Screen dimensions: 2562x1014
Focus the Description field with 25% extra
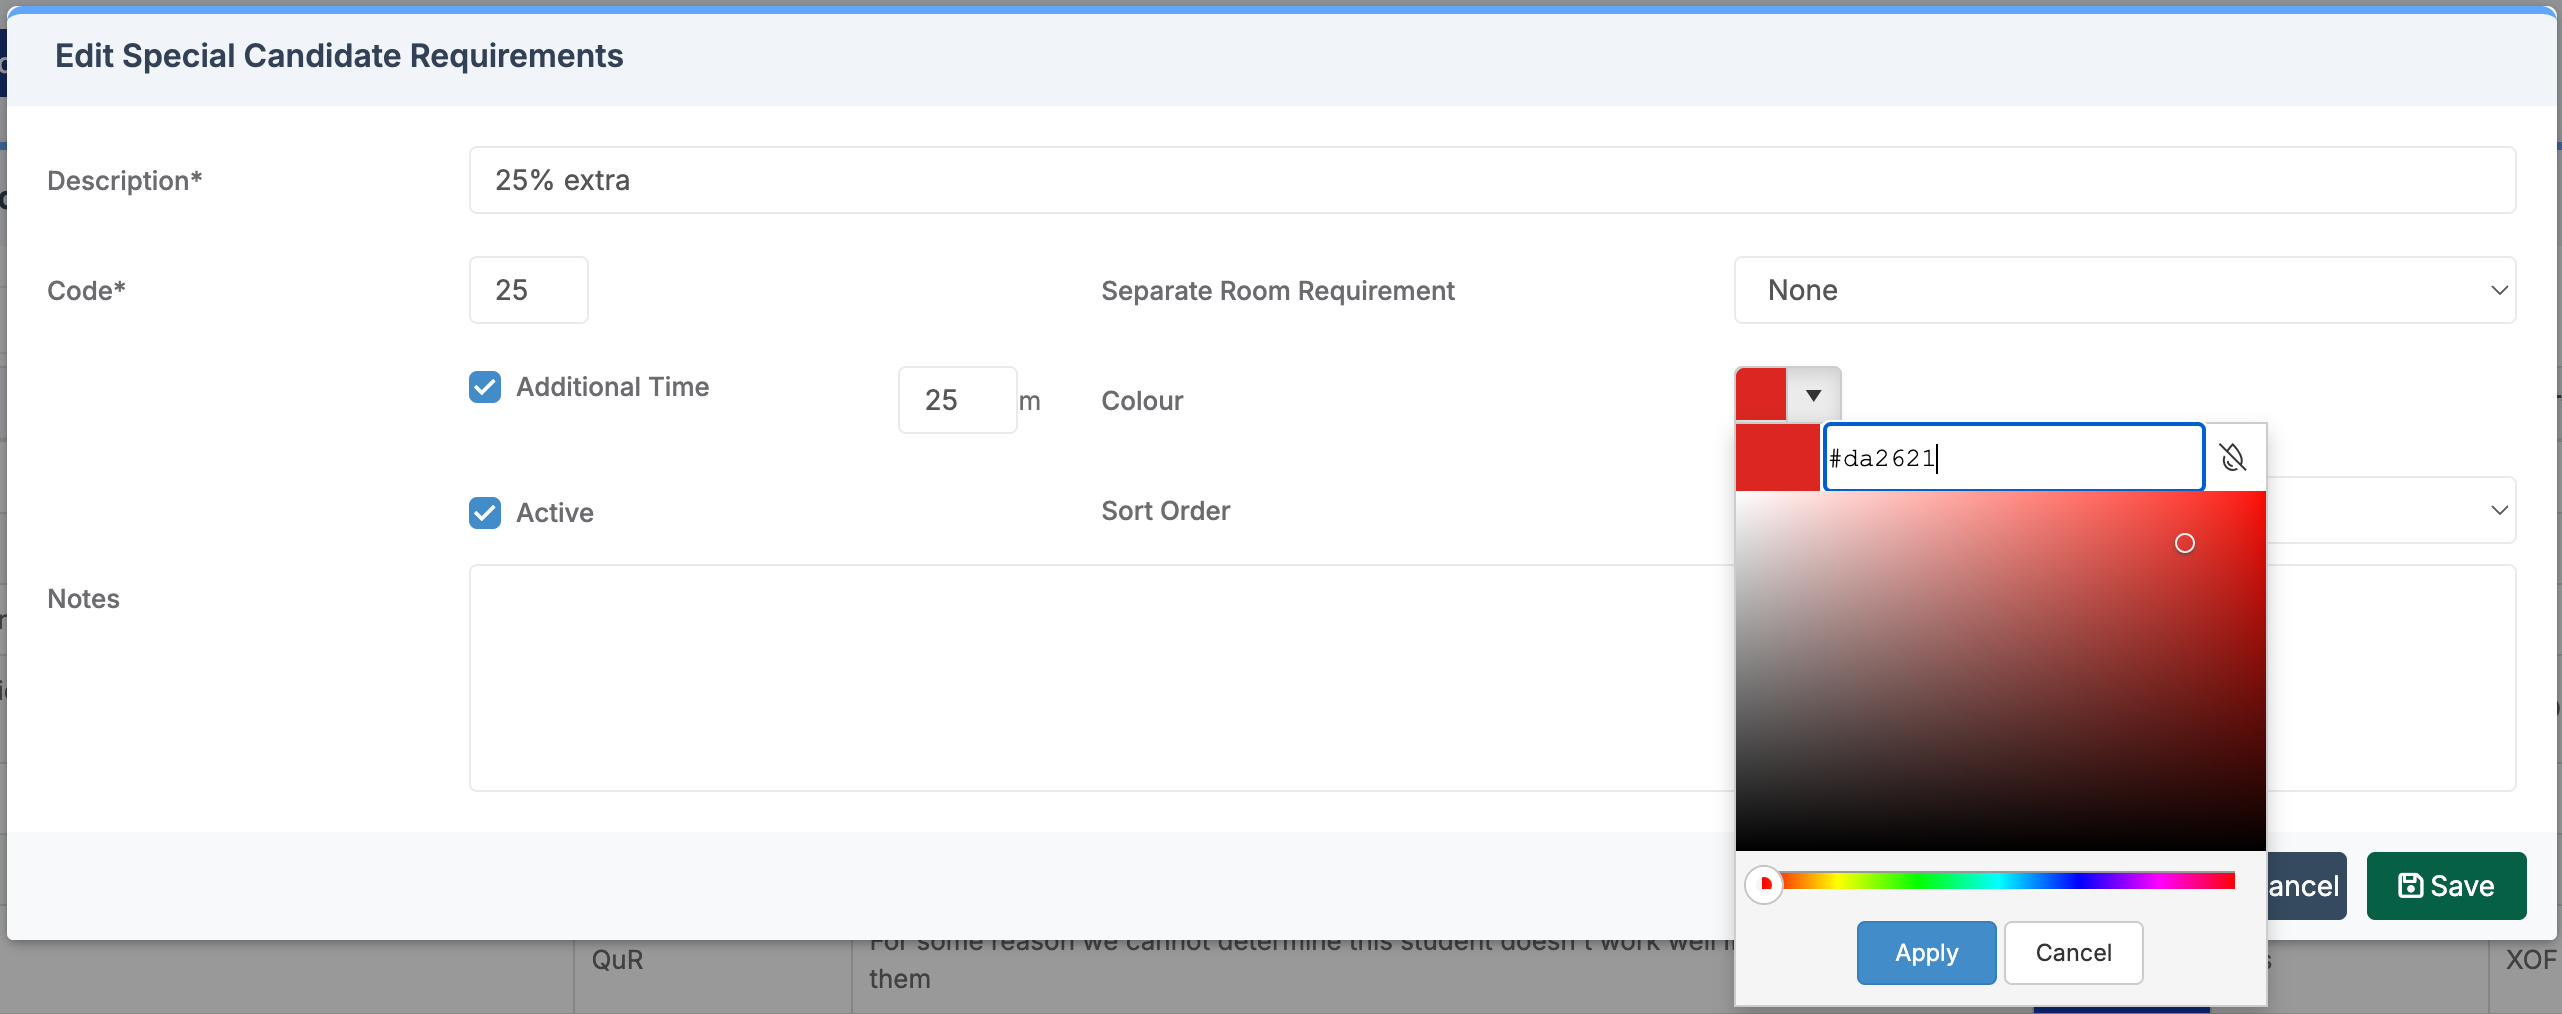pos(1491,180)
